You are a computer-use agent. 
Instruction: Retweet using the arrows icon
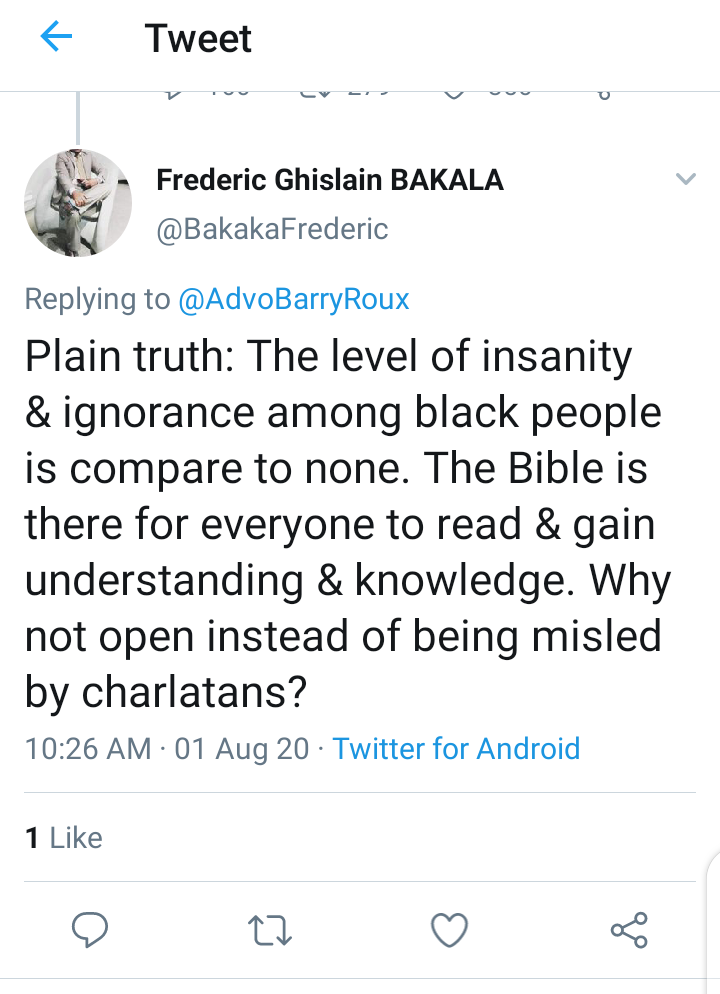tap(269, 931)
